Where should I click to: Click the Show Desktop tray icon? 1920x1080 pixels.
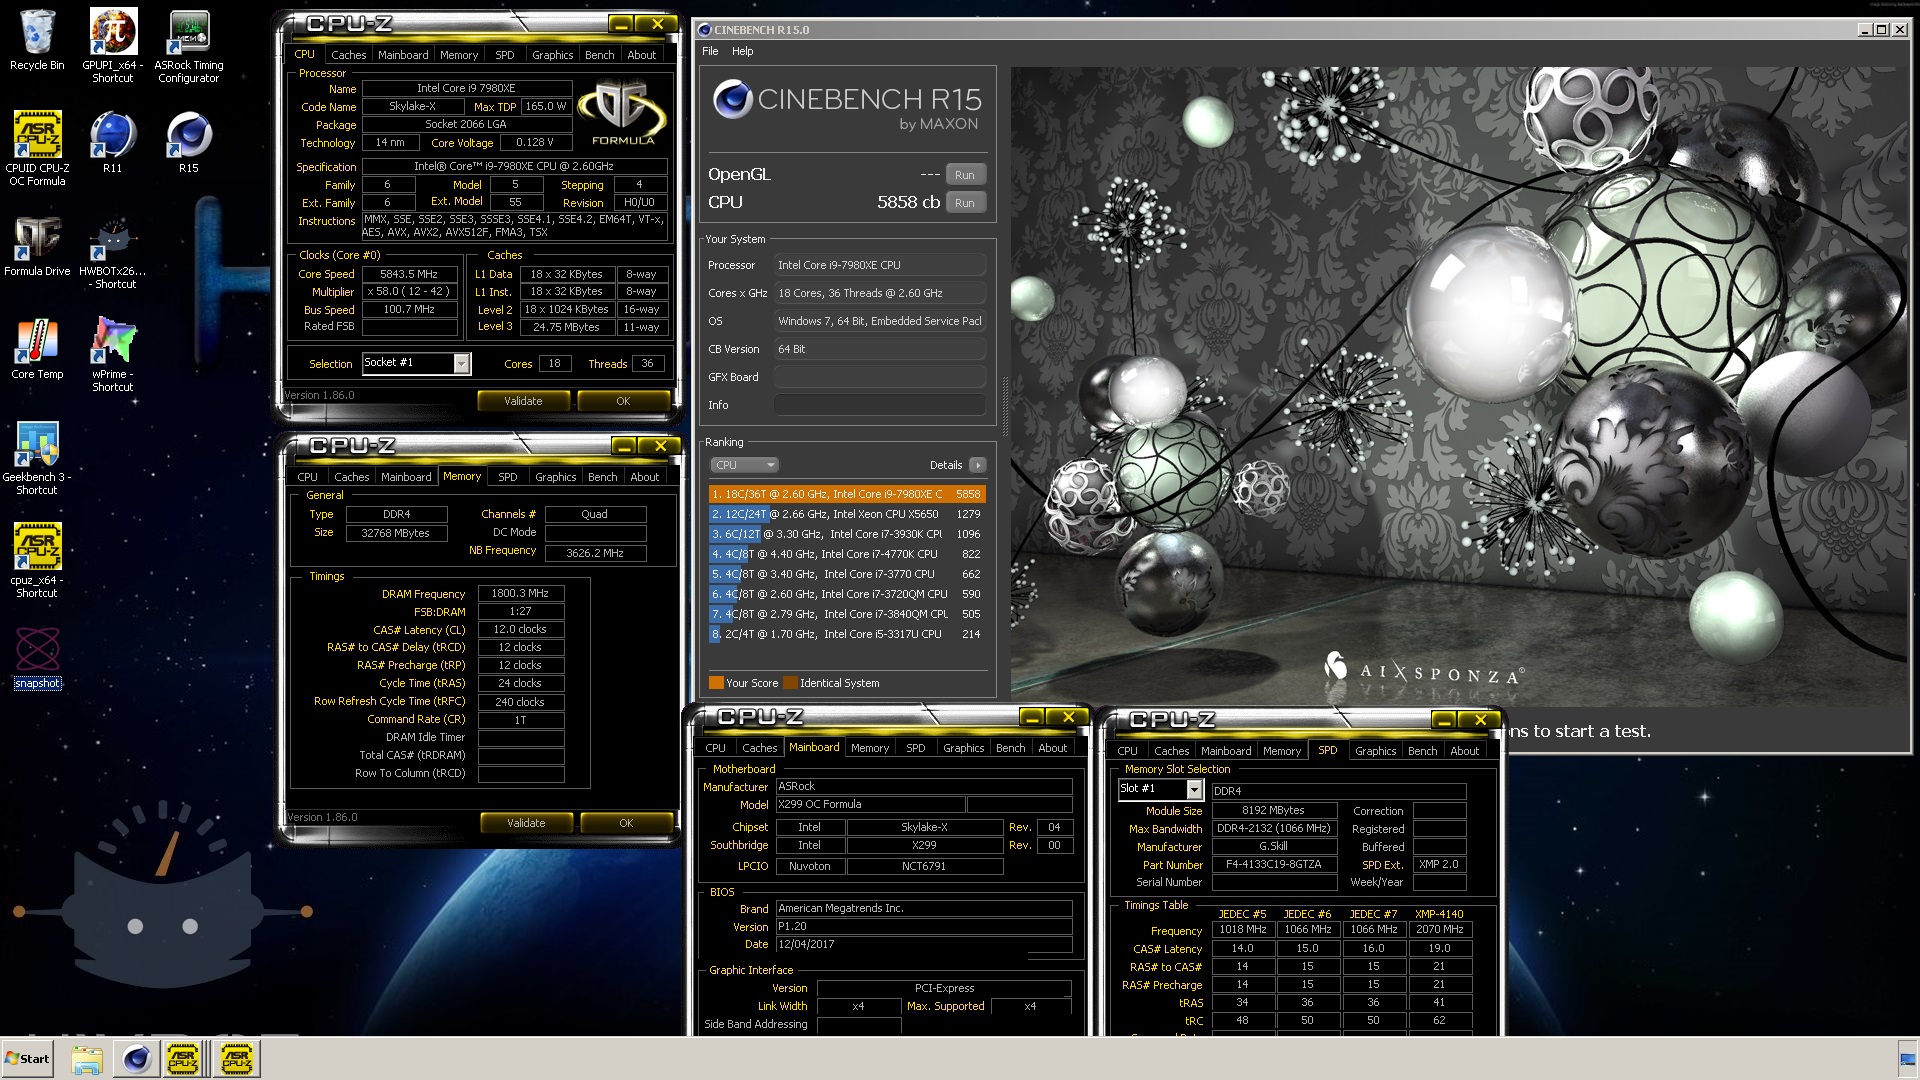tap(1908, 1059)
